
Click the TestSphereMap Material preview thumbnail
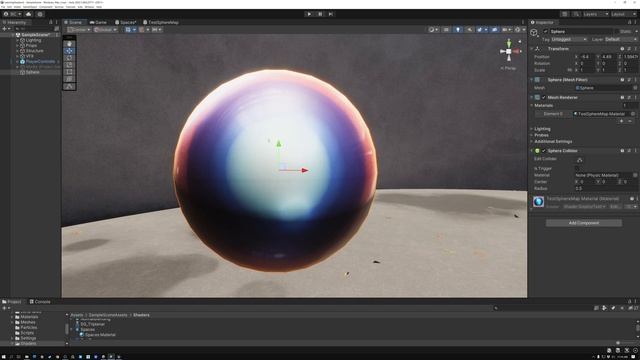[538, 202]
